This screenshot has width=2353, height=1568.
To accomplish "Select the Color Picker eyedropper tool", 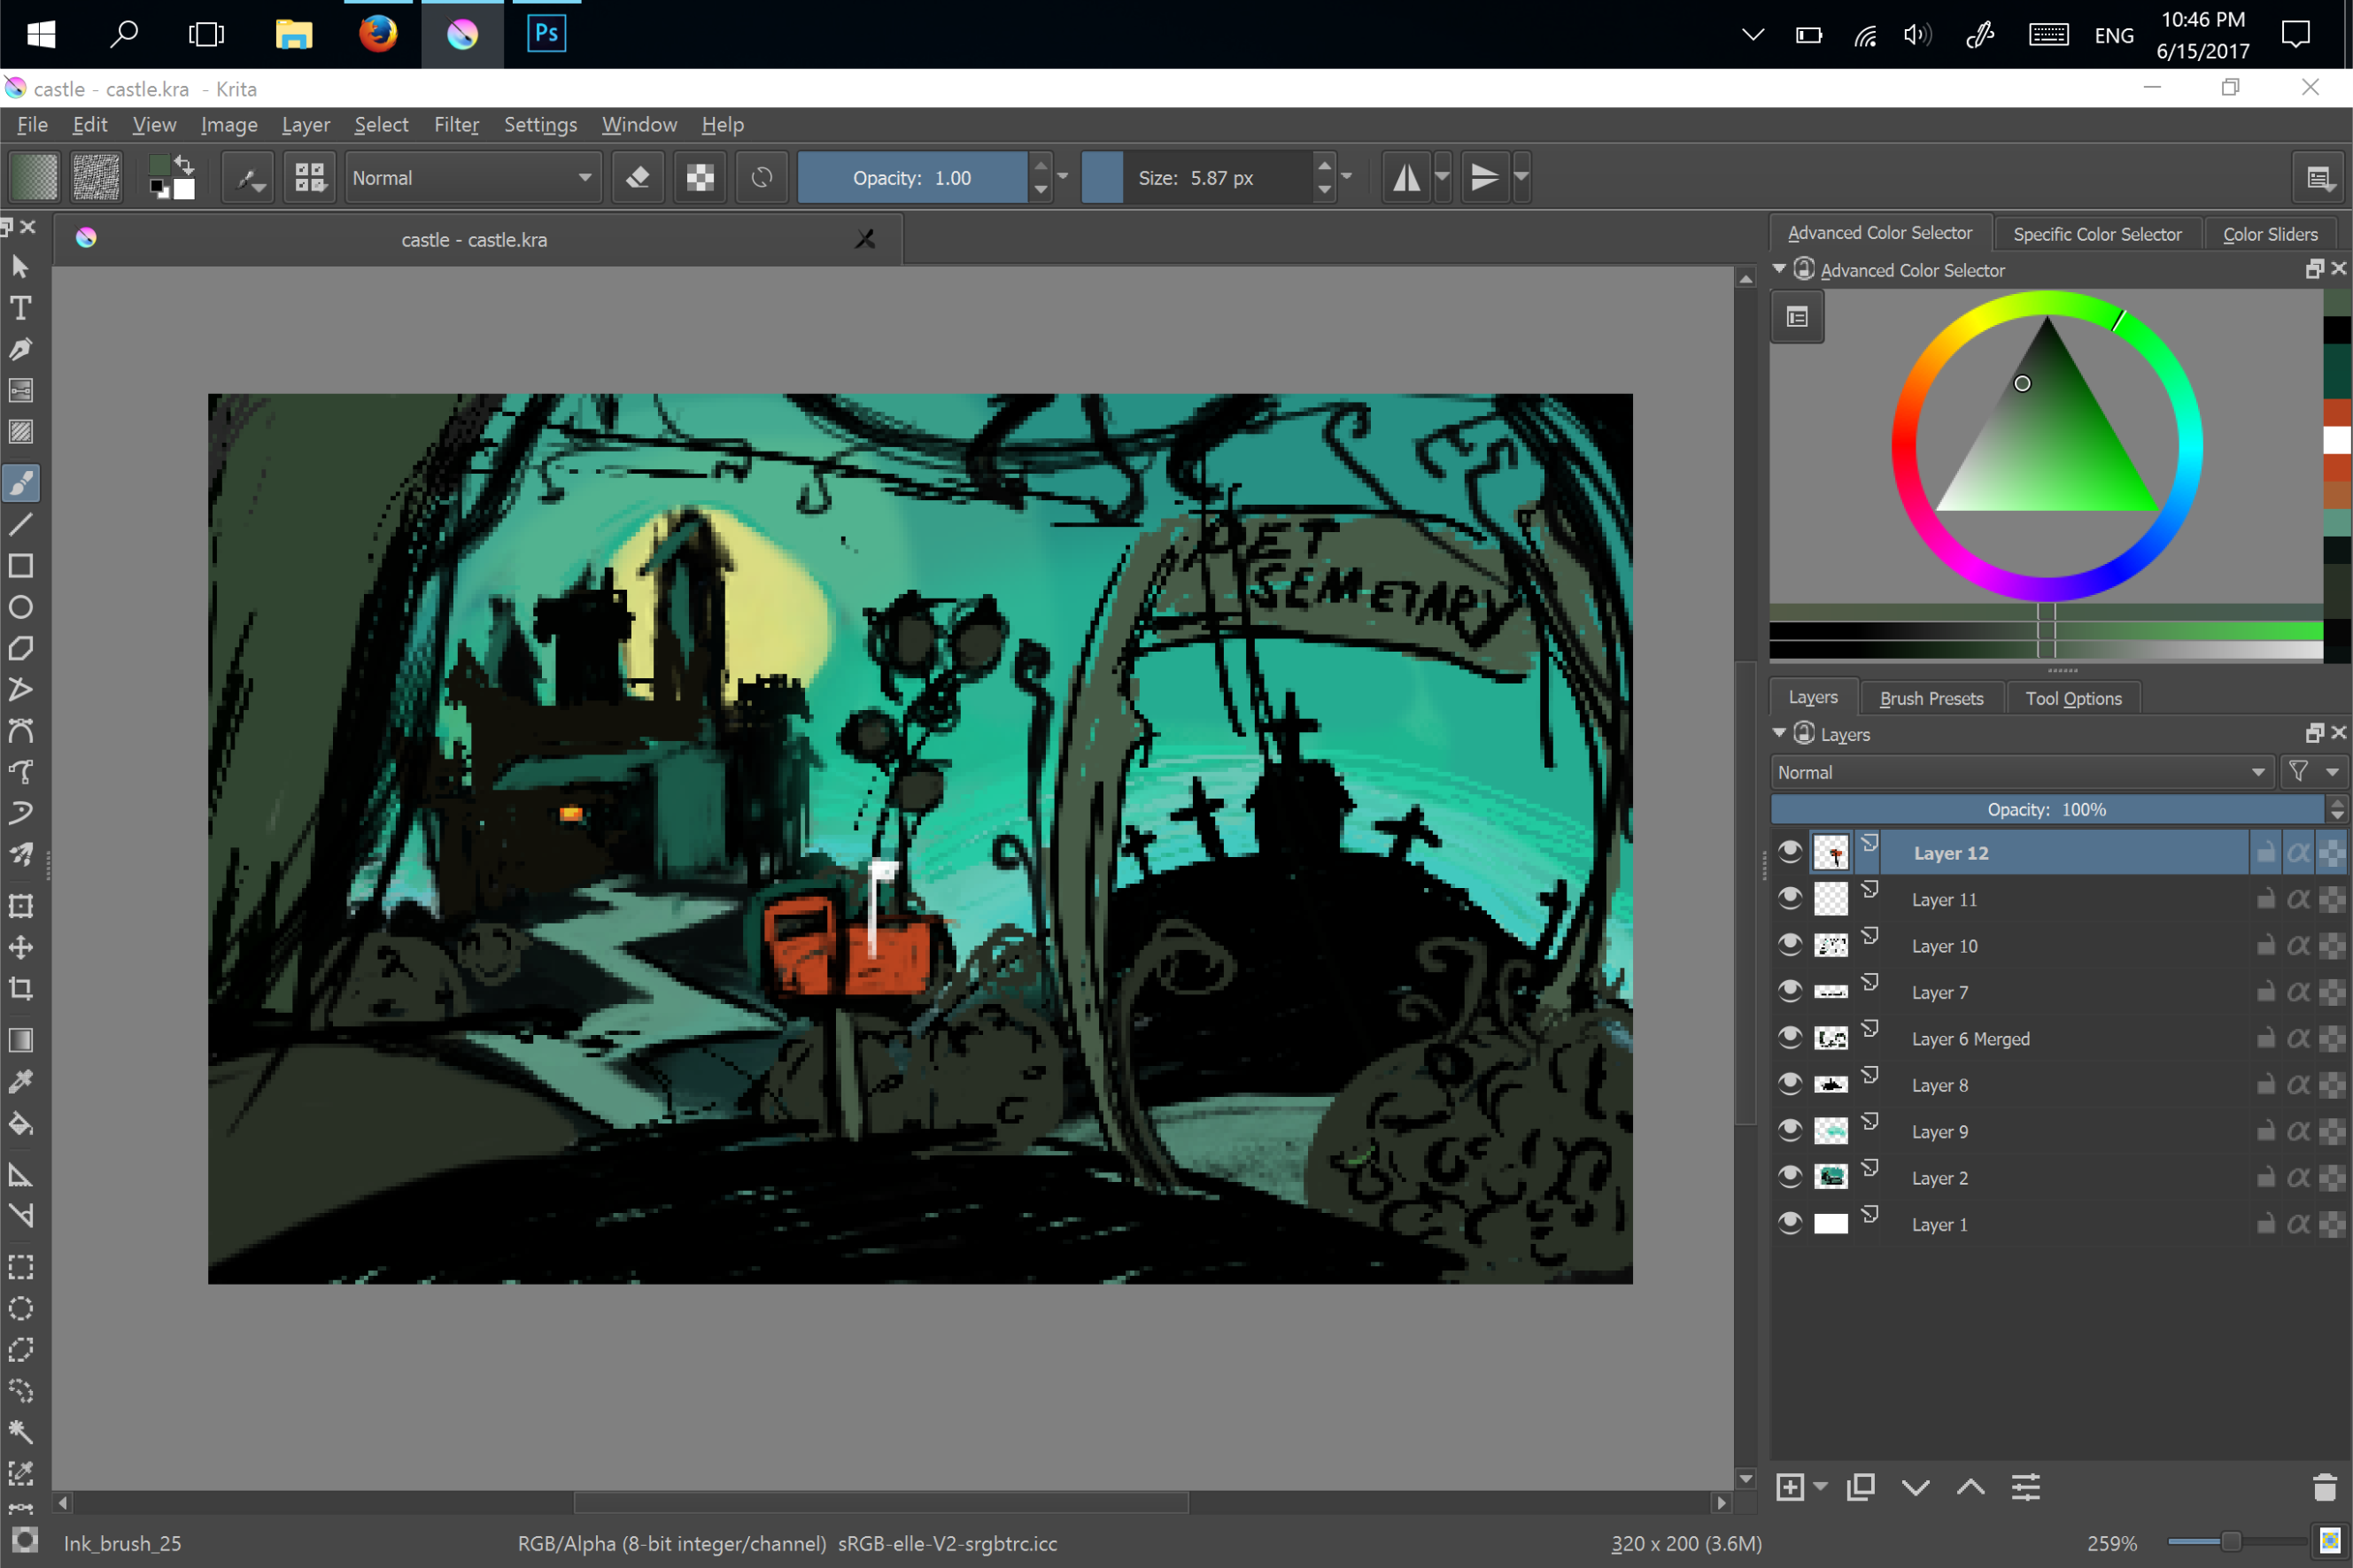I will [21, 1082].
